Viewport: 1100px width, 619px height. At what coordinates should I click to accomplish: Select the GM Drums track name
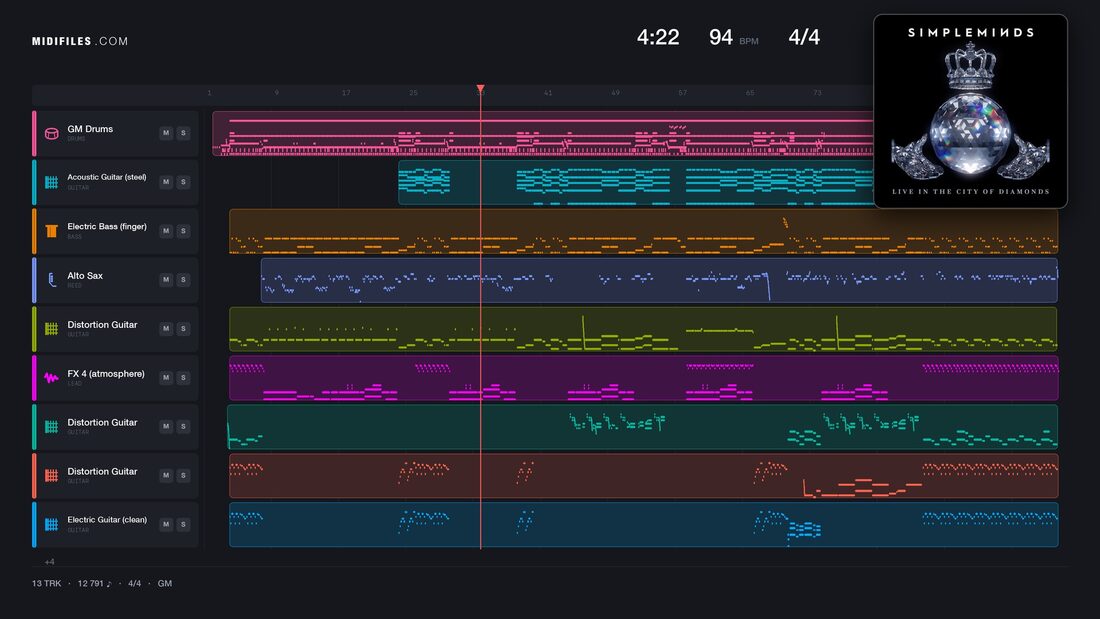tap(90, 129)
